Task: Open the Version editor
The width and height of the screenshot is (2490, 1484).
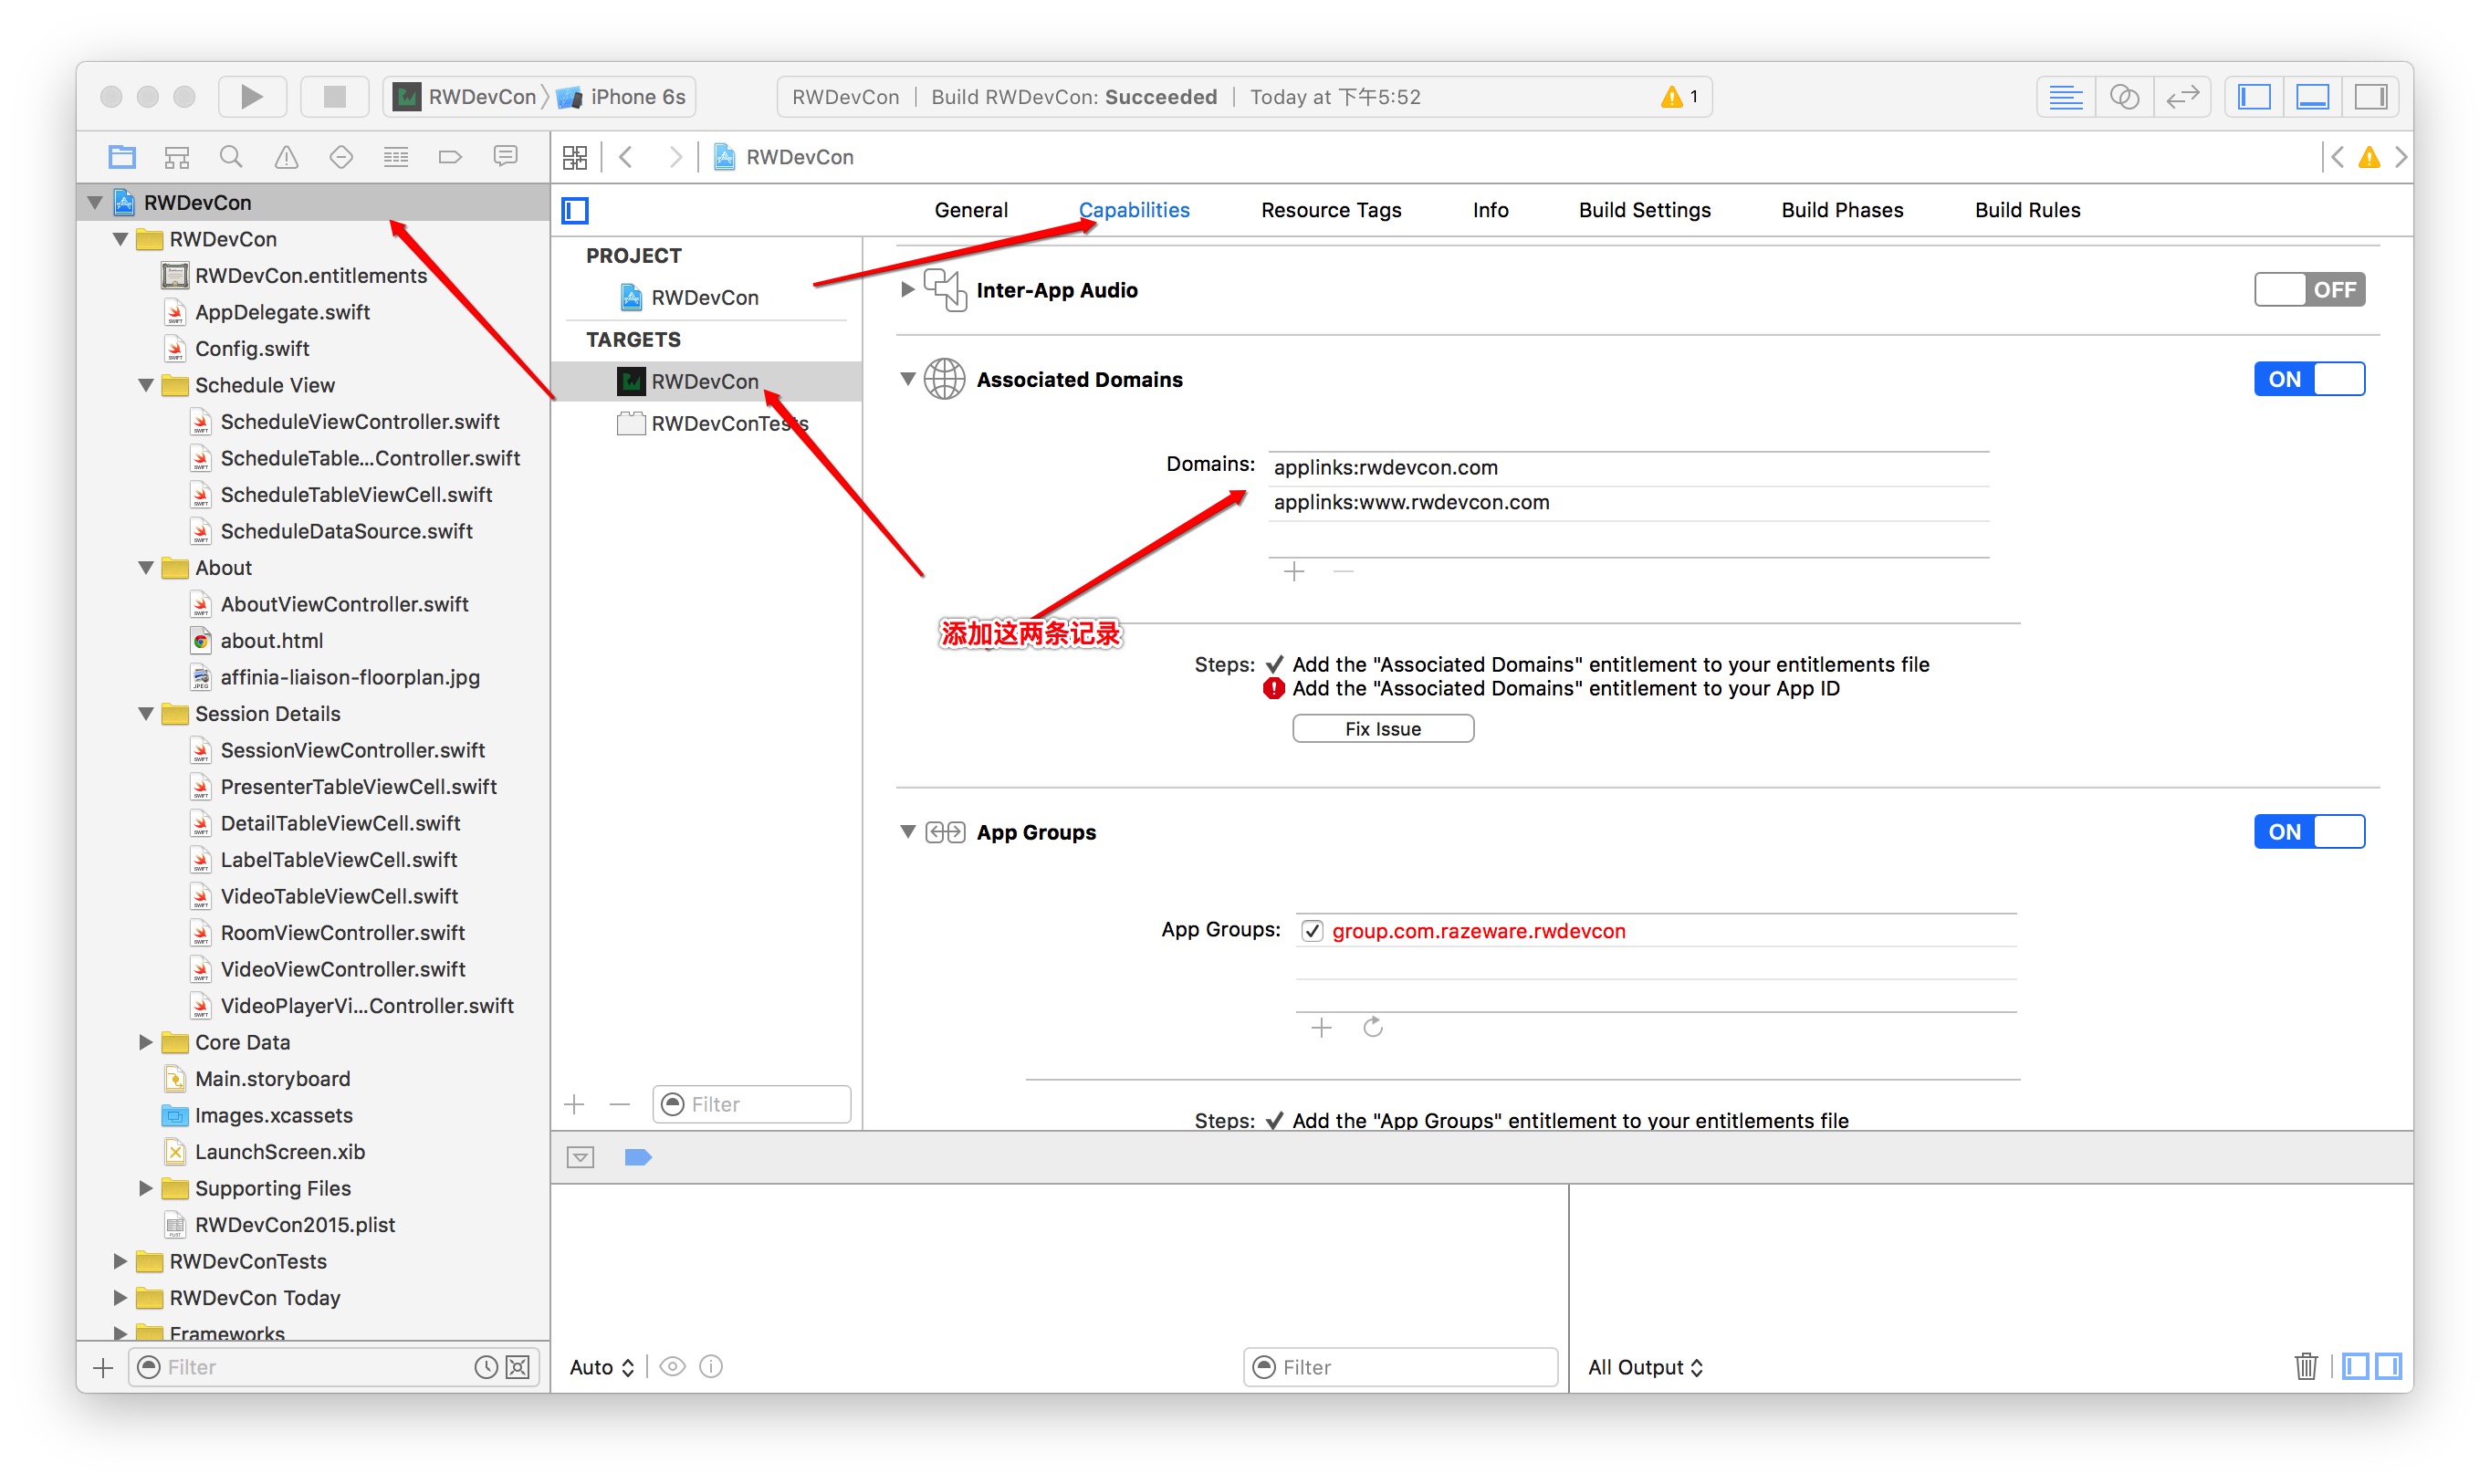Action: click(2182, 97)
